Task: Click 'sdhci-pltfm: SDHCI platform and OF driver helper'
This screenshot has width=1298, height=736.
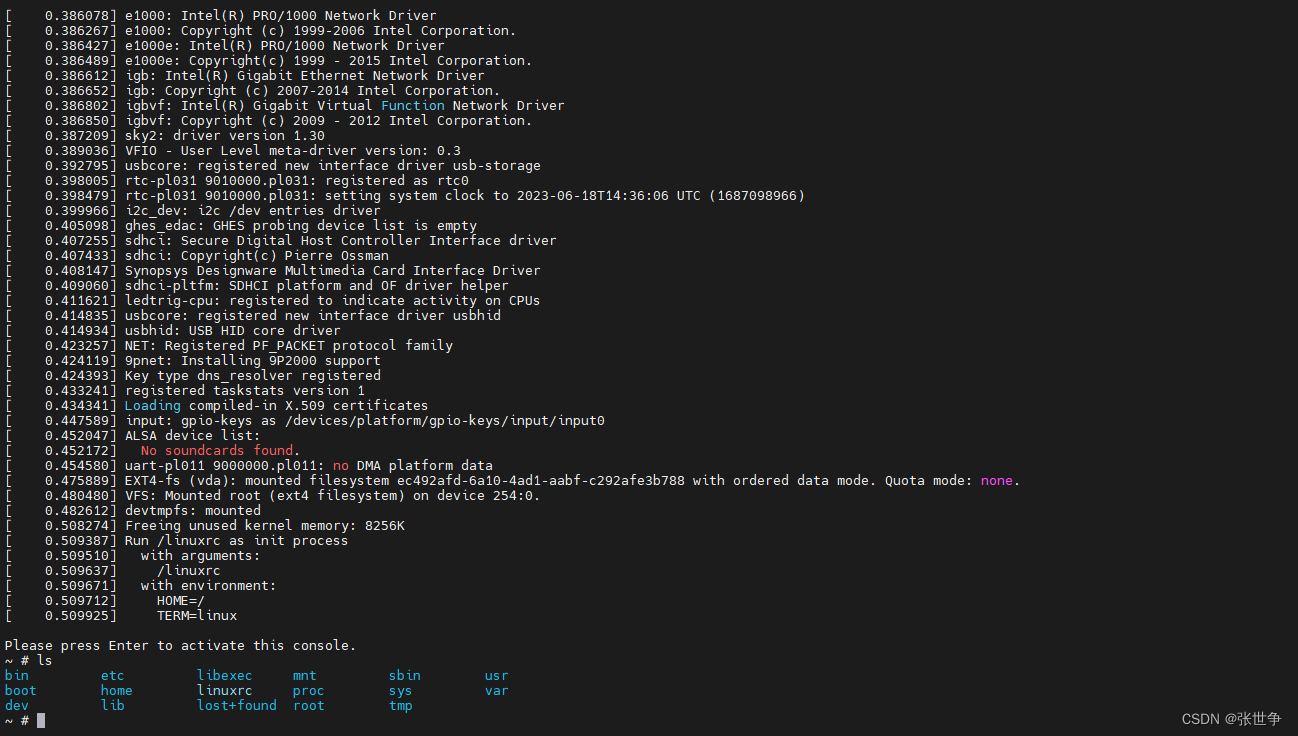Action: click(x=317, y=286)
